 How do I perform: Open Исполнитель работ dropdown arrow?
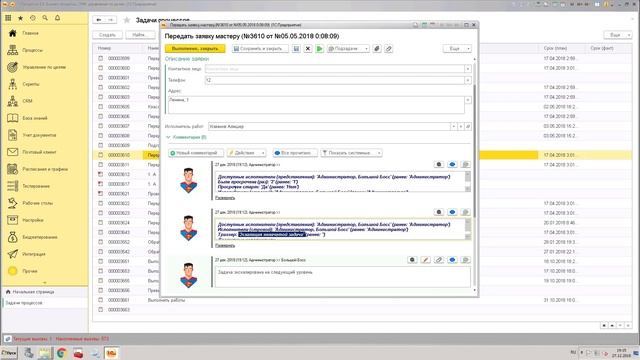(453, 127)
